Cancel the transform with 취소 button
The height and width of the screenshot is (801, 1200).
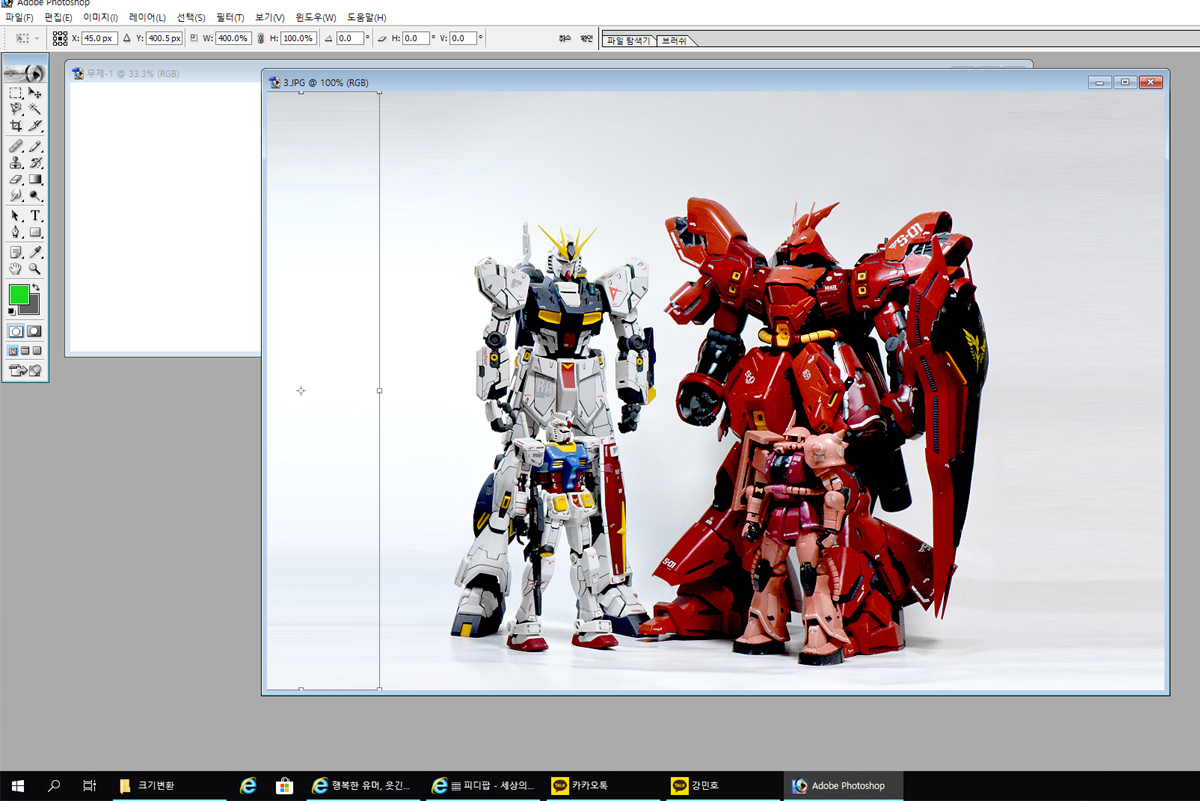[x=565, y=38]
